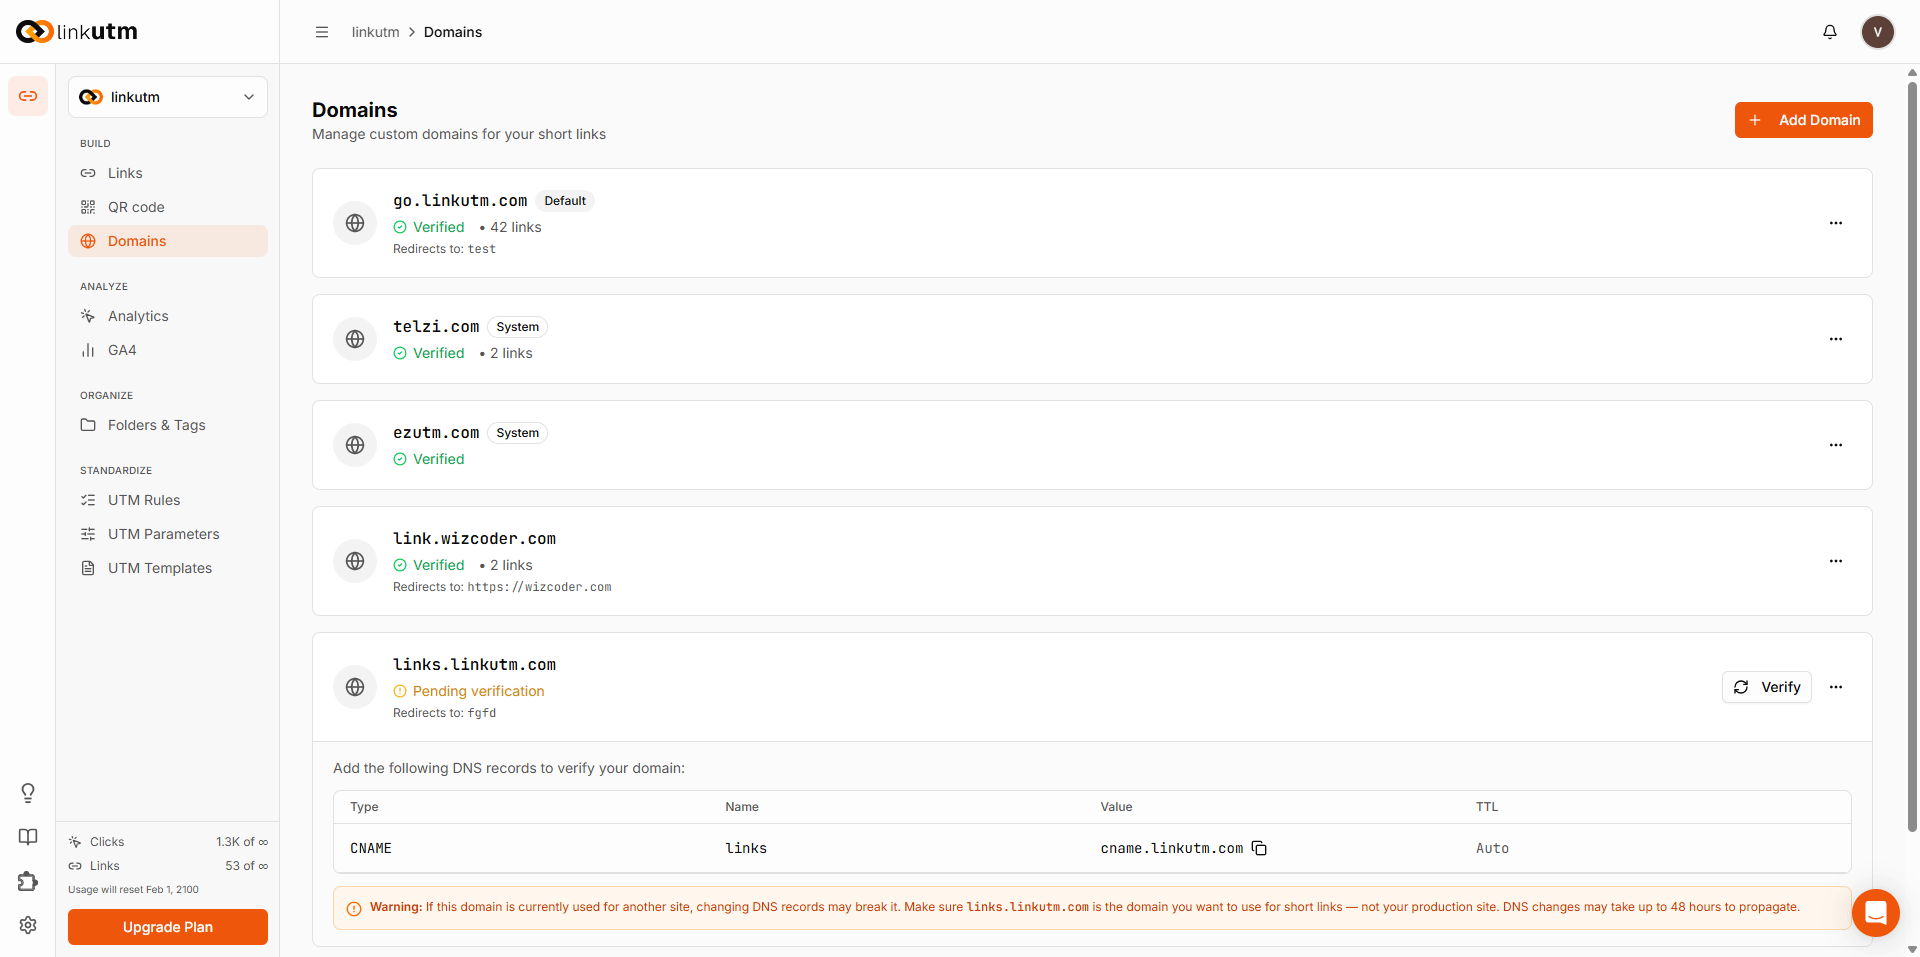
Task: Open the book documentation icon
Action: point(28,837)
